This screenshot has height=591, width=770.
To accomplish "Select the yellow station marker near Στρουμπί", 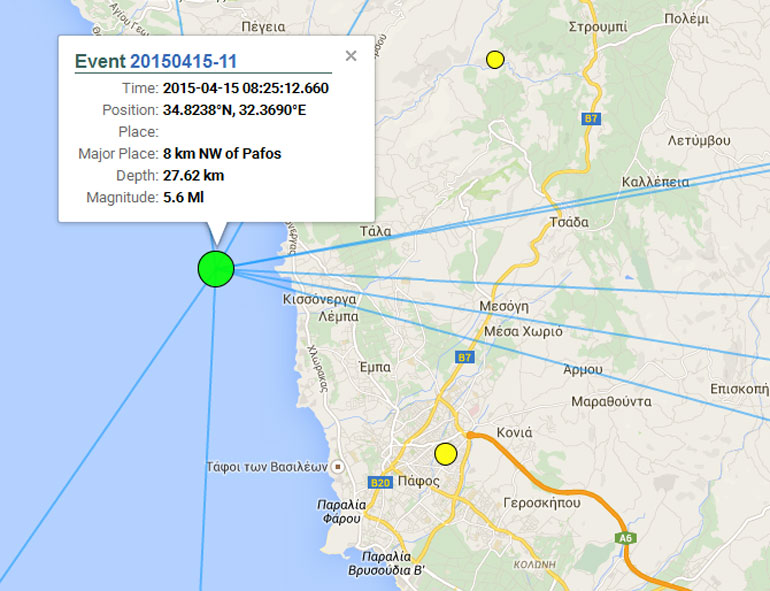I will [494, 60].
